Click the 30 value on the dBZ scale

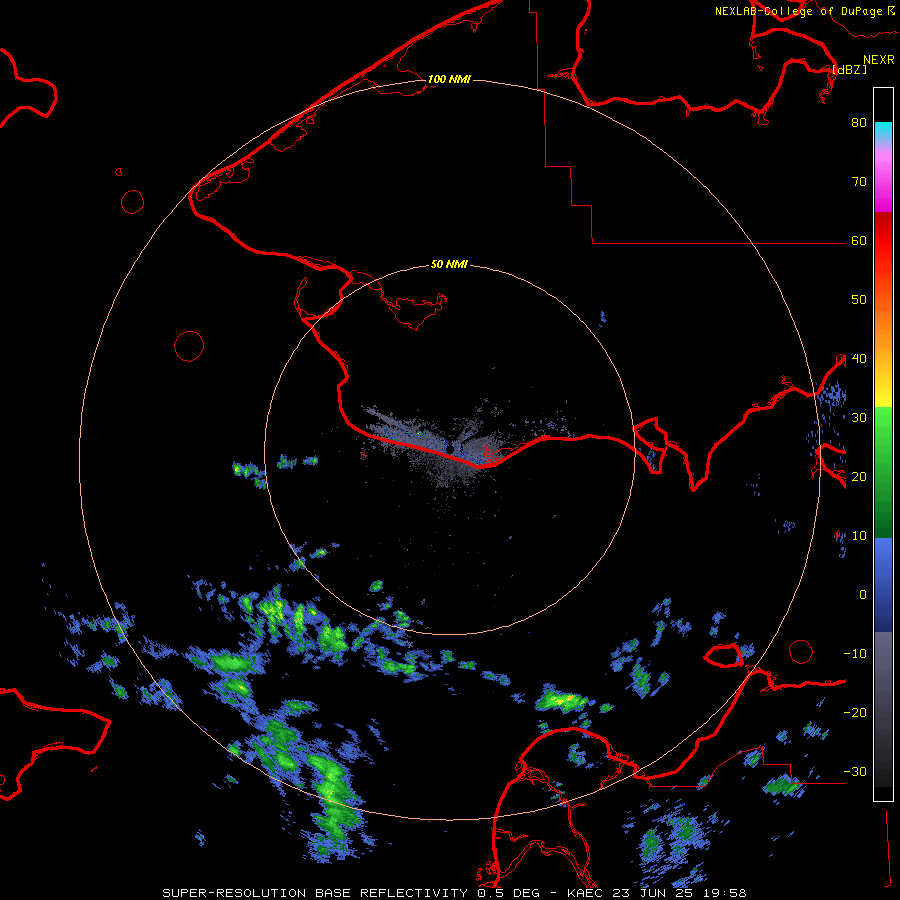(x=859, y=418)
